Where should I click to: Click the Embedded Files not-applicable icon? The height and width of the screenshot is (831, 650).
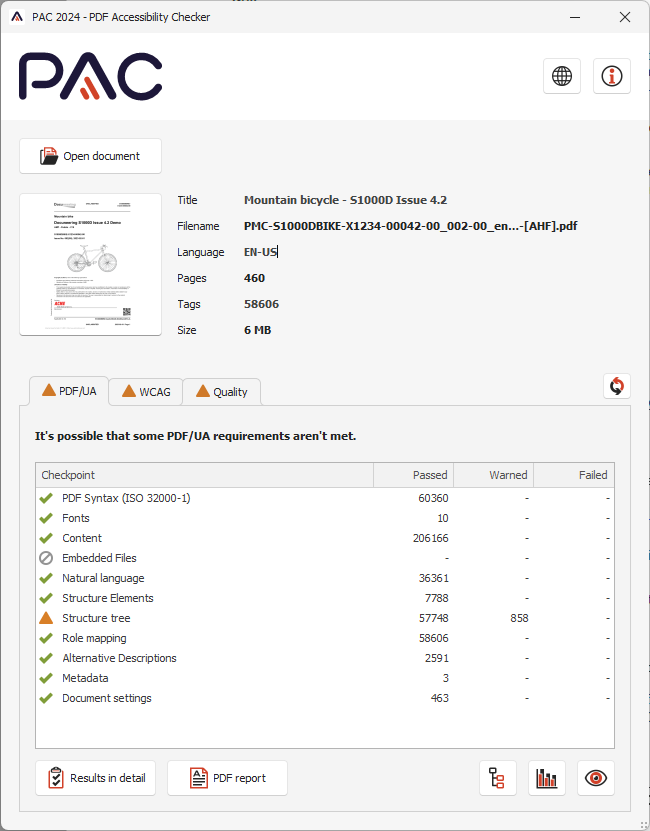pos(45,558)
